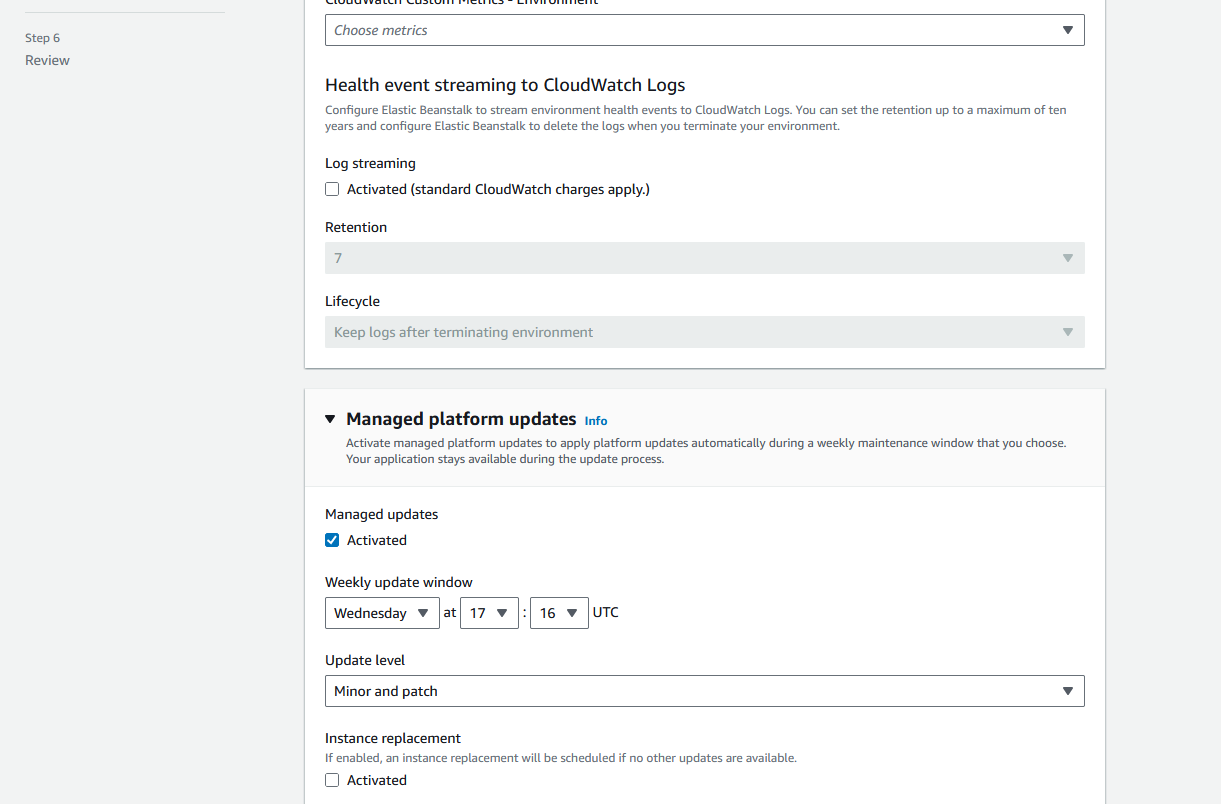The width and height of the screenshot is (1221, 804).
Task: Click the arrow next to minute value 16
Action: 572,613
